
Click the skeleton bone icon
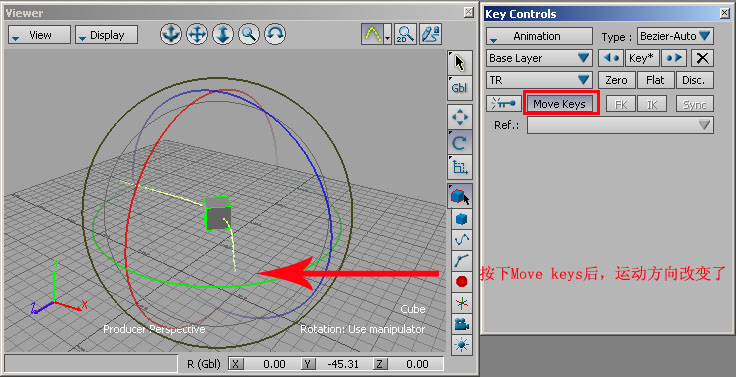462,261
